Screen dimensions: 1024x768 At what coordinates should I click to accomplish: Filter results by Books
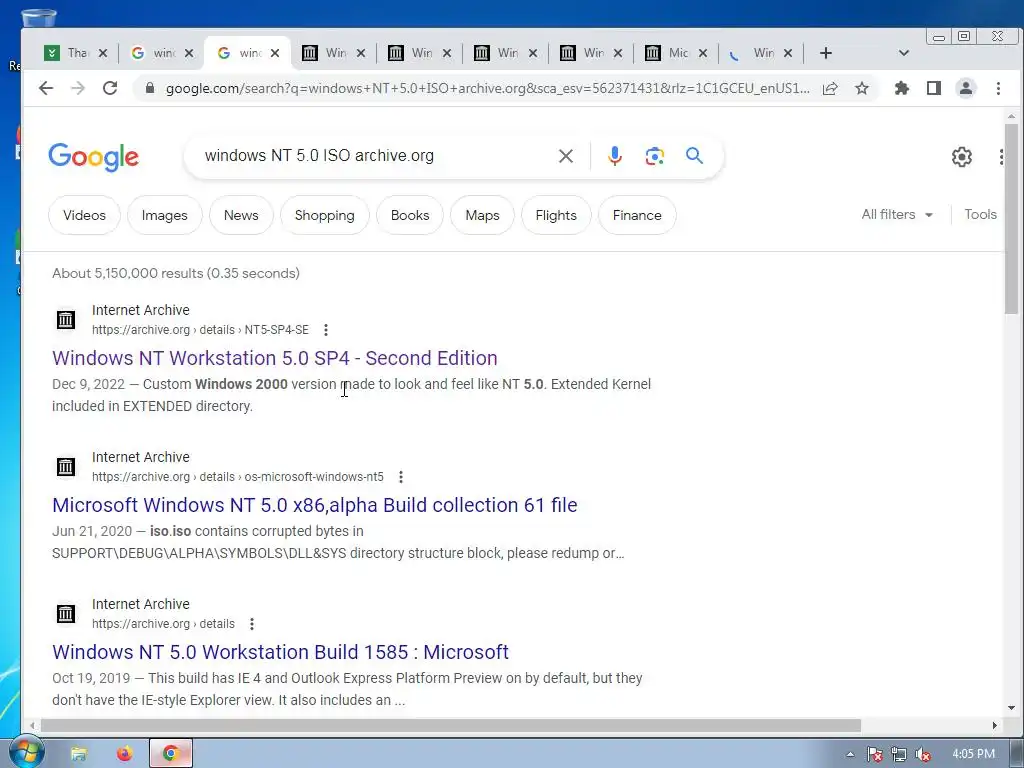tap(410, 215)
